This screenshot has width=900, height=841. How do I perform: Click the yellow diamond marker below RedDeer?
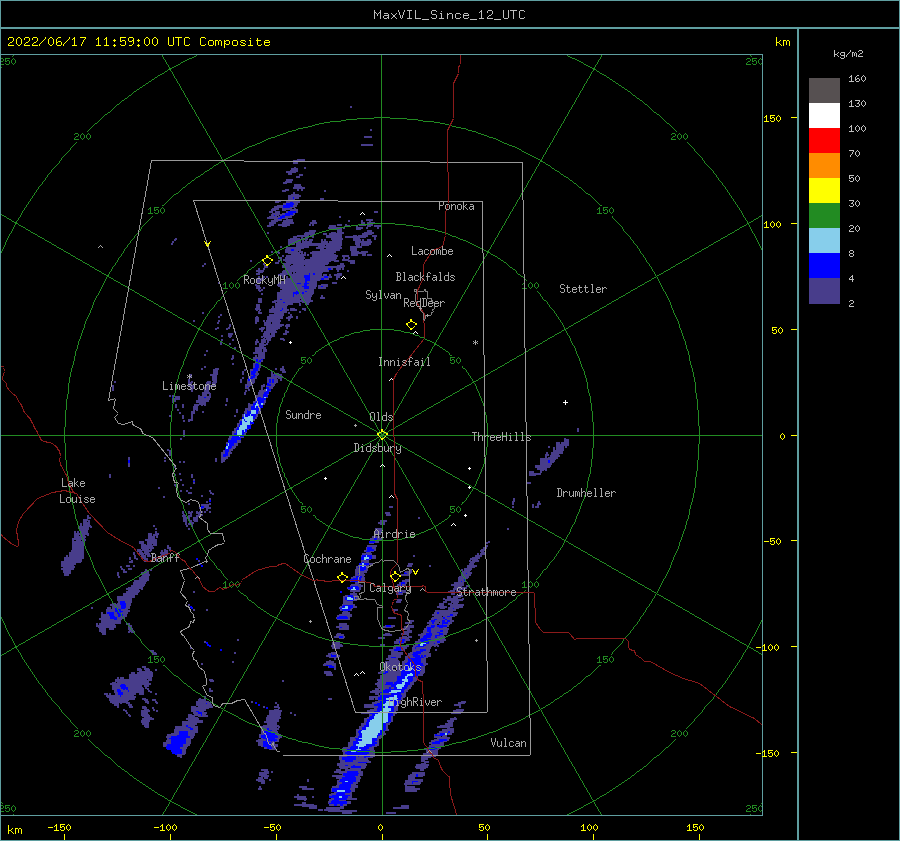[412, 325]
